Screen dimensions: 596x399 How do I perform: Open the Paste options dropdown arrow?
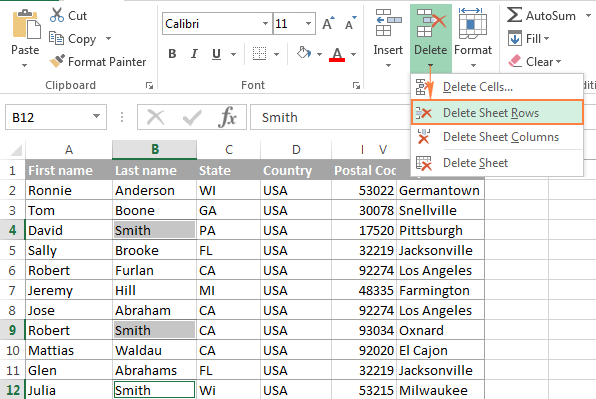coord(25,65)
